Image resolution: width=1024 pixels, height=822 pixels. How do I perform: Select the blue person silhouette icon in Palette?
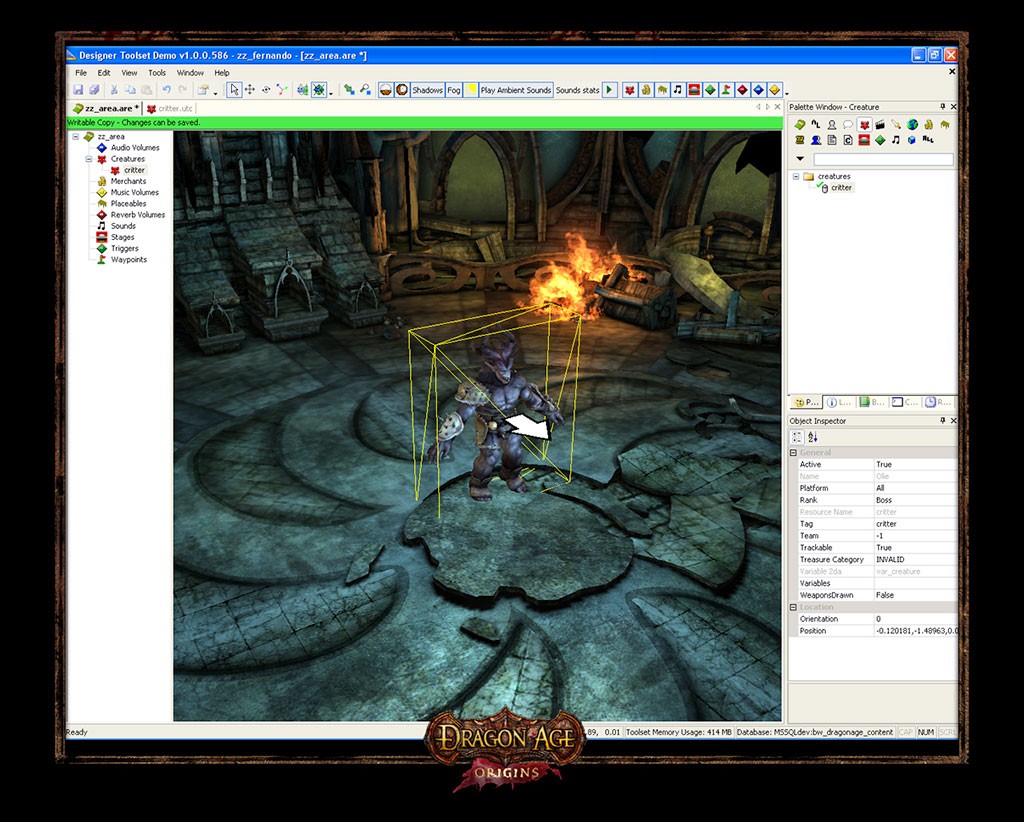816,140
